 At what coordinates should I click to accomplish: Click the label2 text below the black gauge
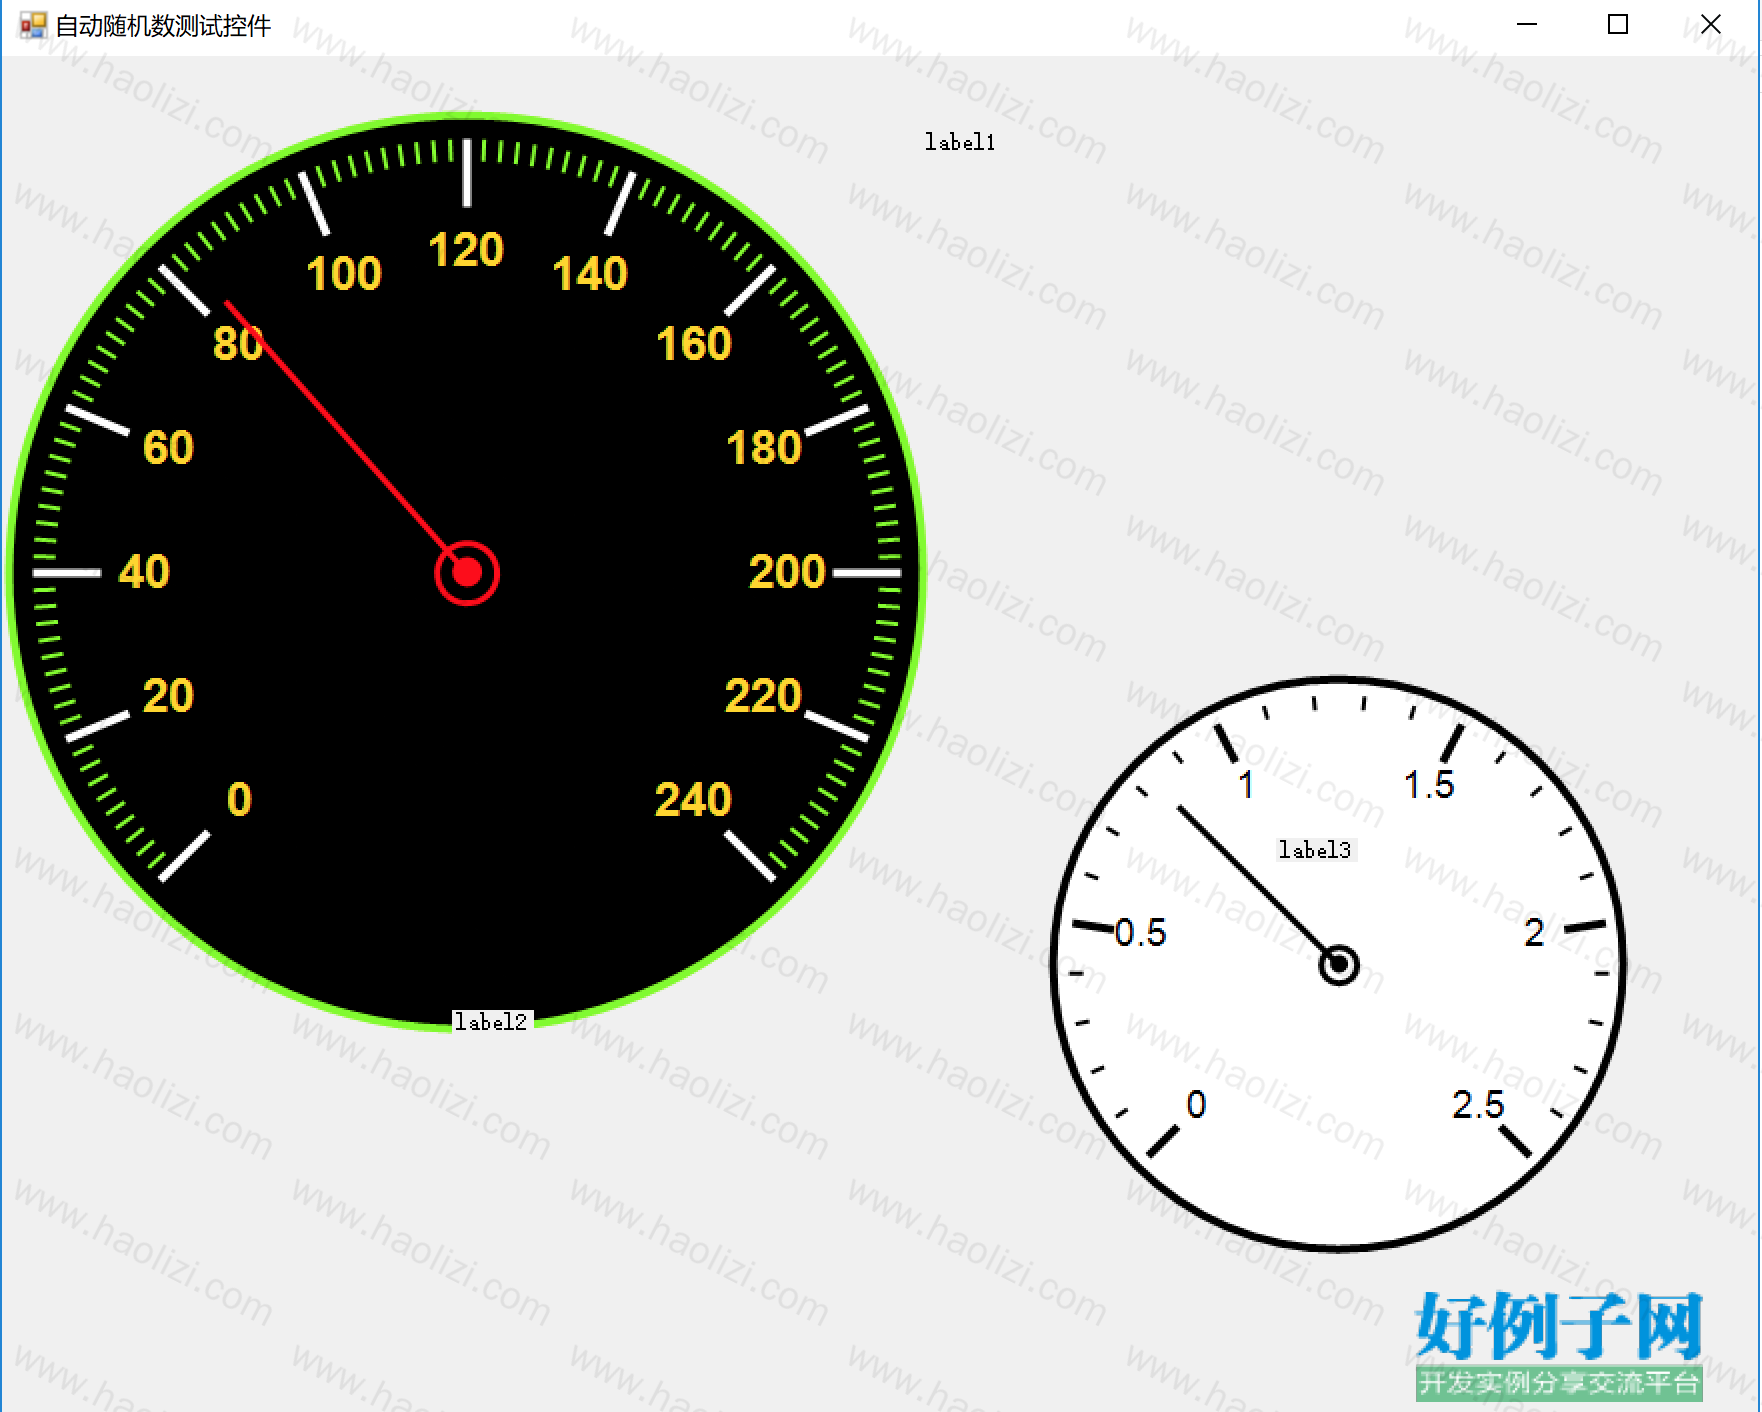pos(491,1021)
